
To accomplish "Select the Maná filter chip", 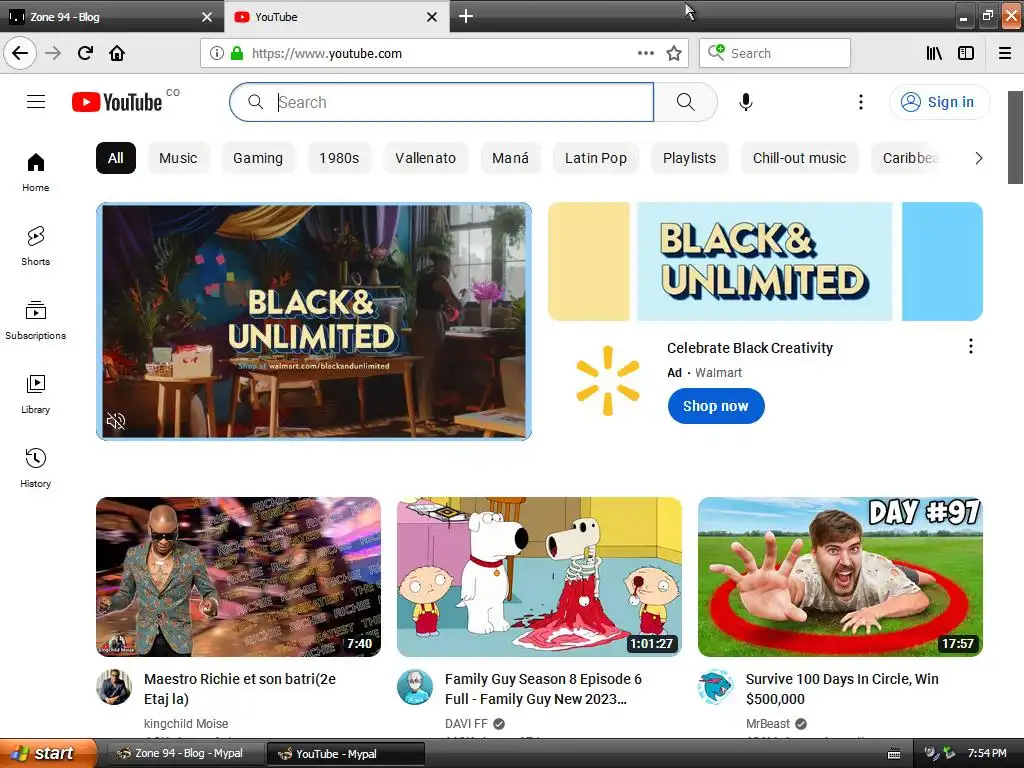I will point(511,158).
